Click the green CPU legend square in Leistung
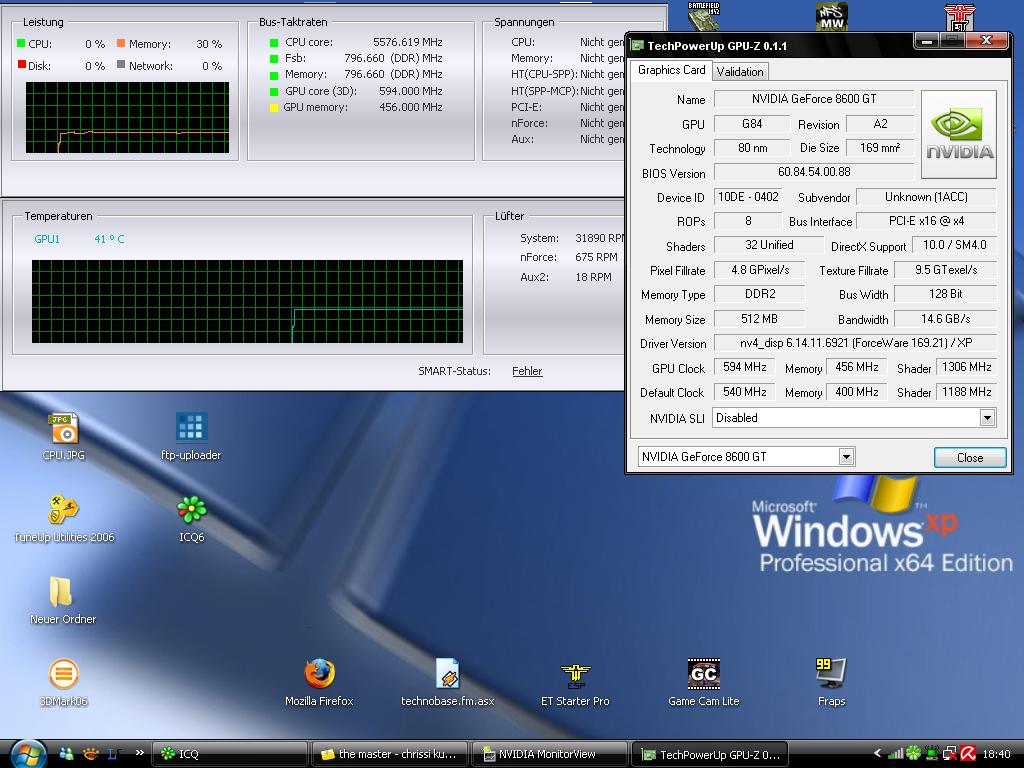Viewport: 1024px width, 768px height. [21, 44]
